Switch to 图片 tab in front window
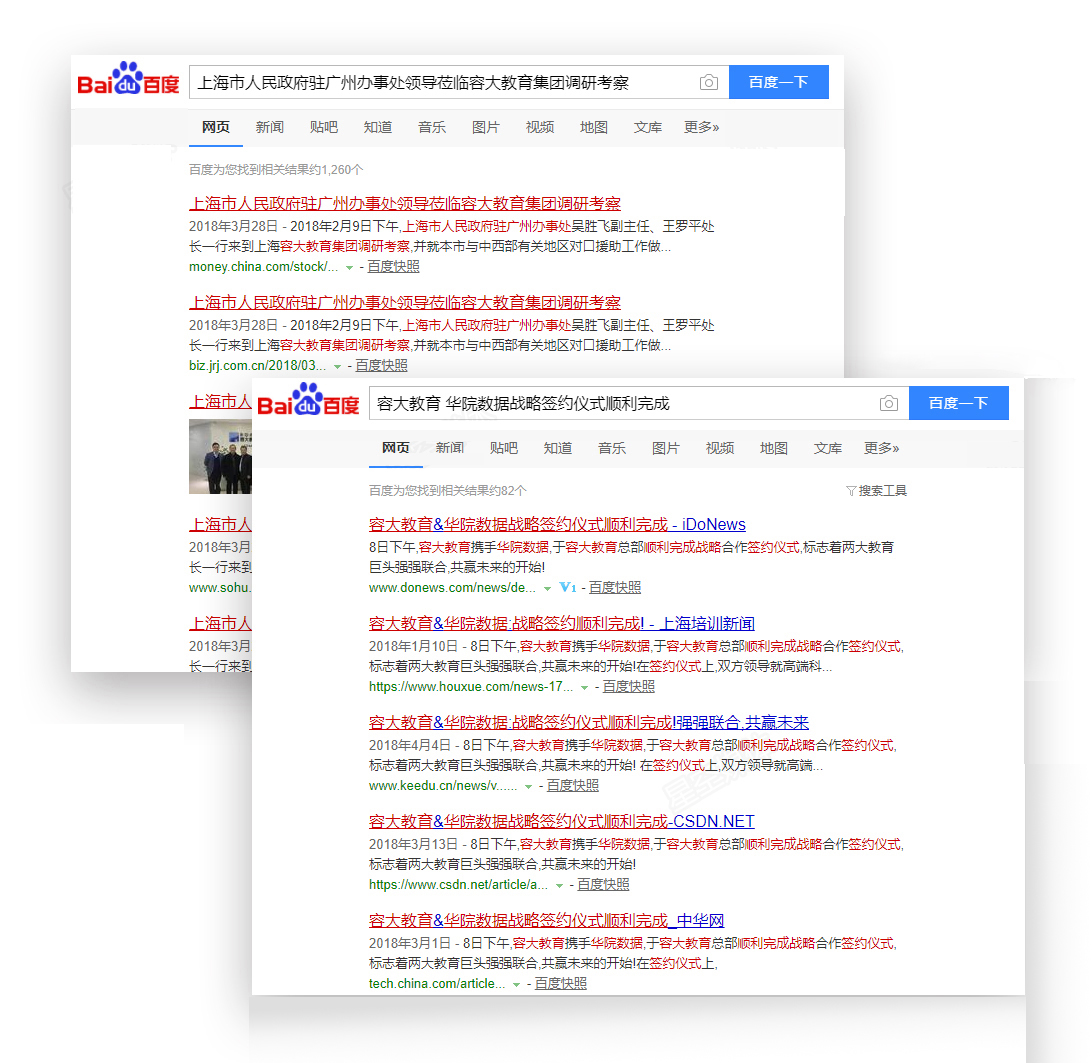This screenshot has width=1092, height=1063. [666, 448]
